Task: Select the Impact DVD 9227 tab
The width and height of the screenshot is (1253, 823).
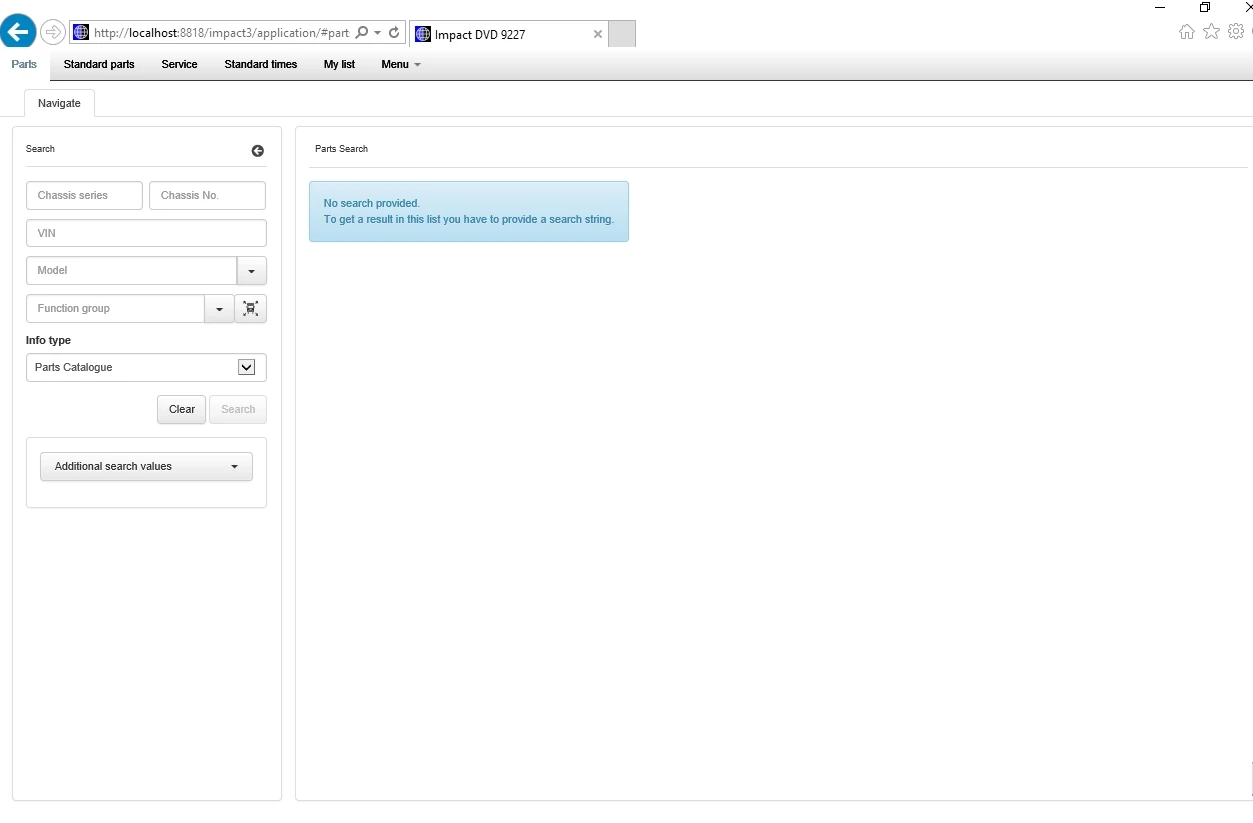Action: (x=509, y=34)
